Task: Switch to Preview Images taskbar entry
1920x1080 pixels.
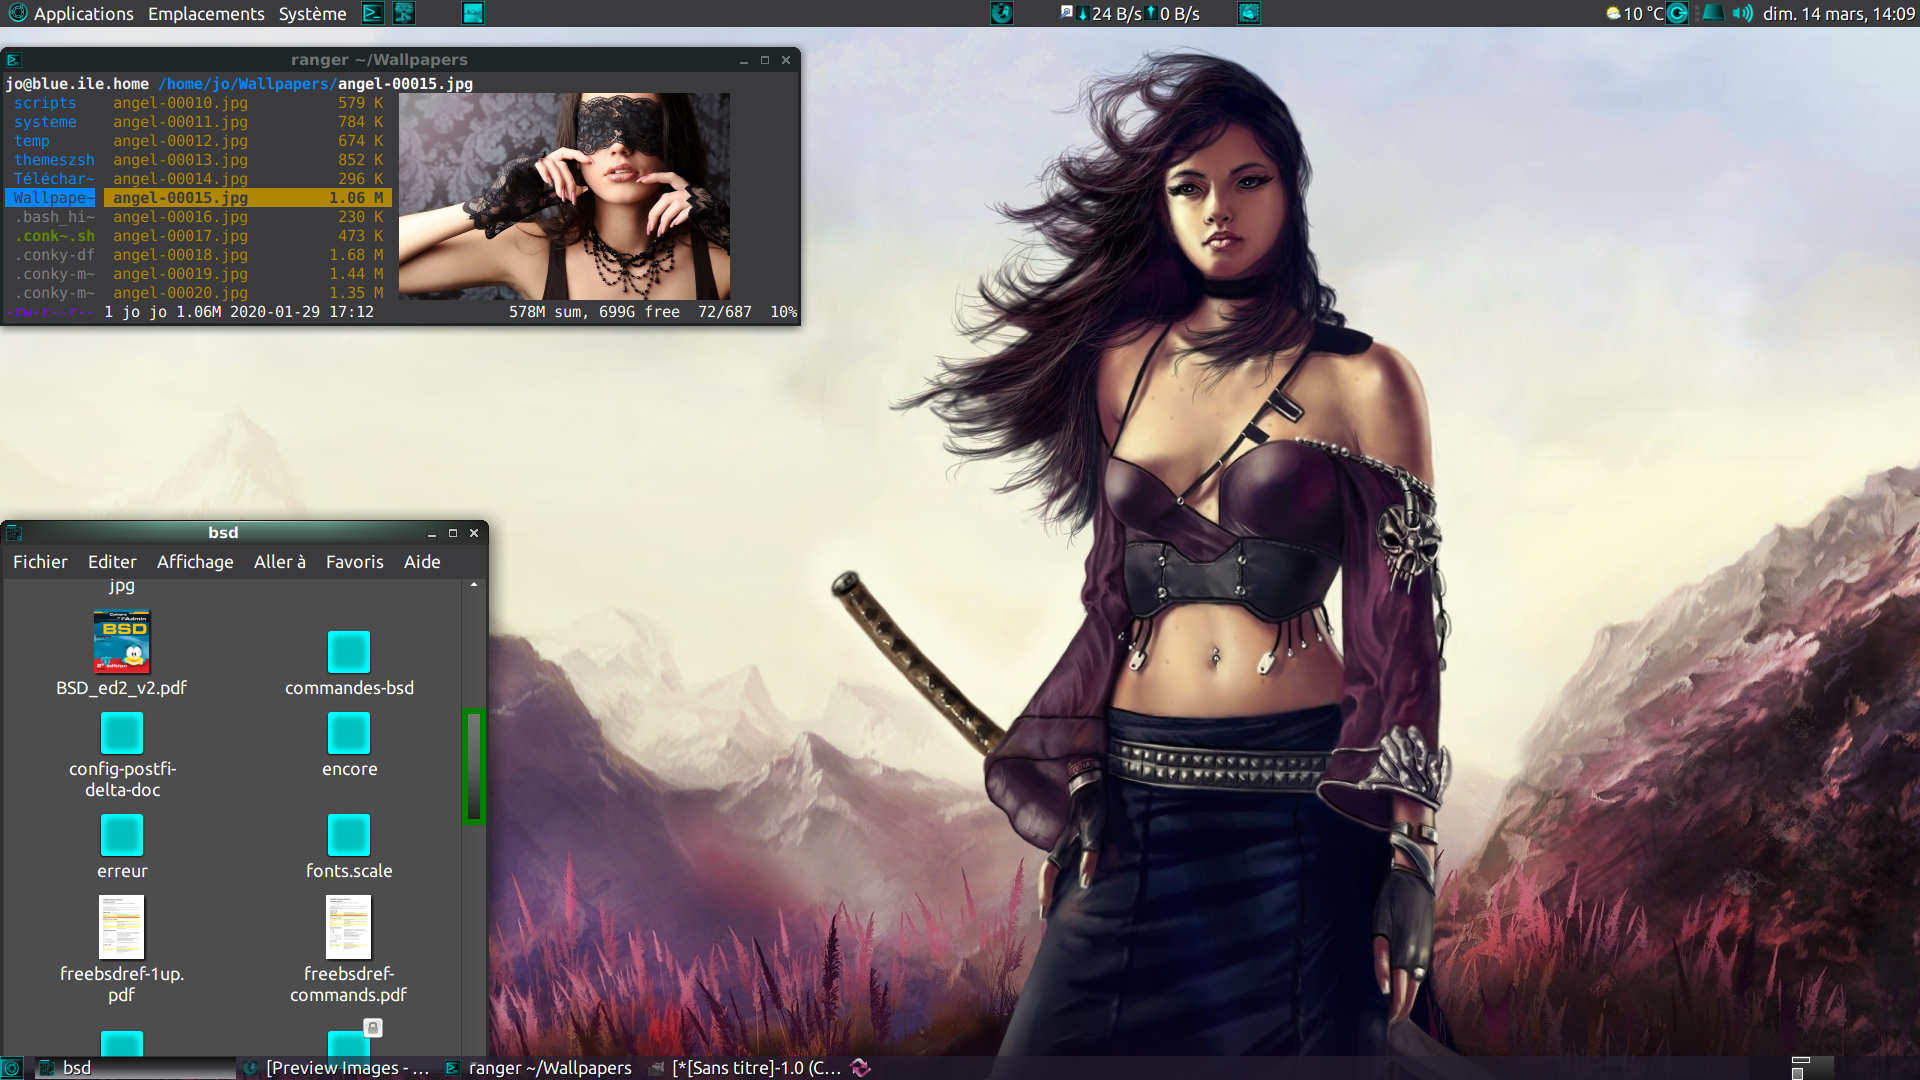Action: point(337,1068)
